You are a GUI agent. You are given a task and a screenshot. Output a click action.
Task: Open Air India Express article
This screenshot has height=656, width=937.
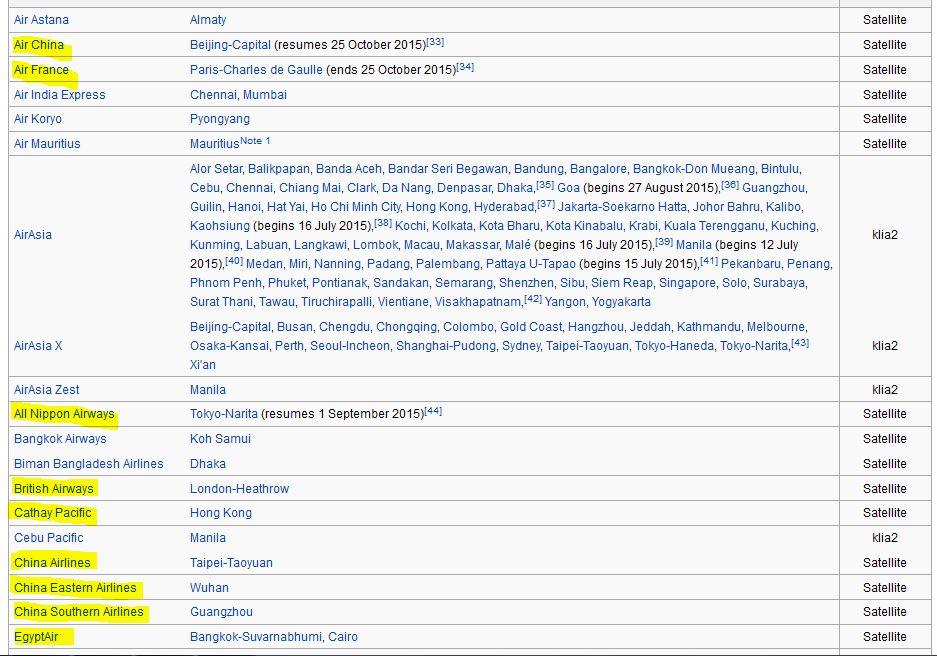coord(60,95)
